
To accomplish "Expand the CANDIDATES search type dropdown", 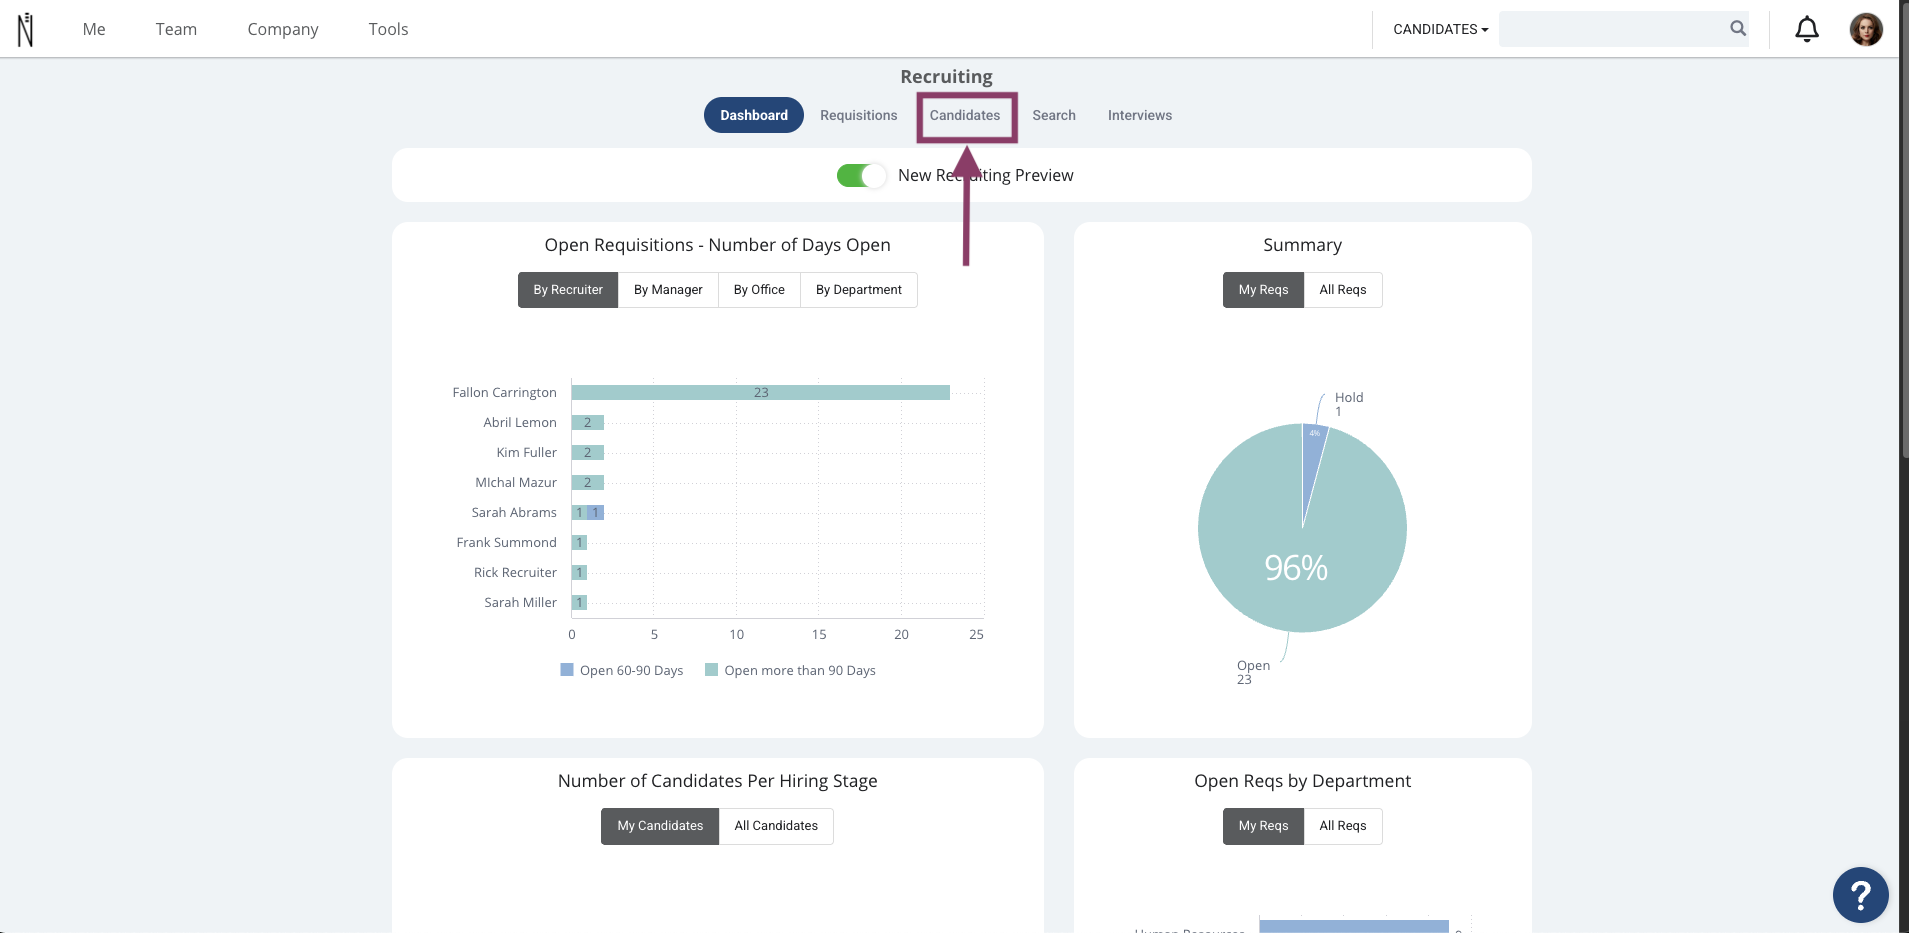I will (1440, 29).
